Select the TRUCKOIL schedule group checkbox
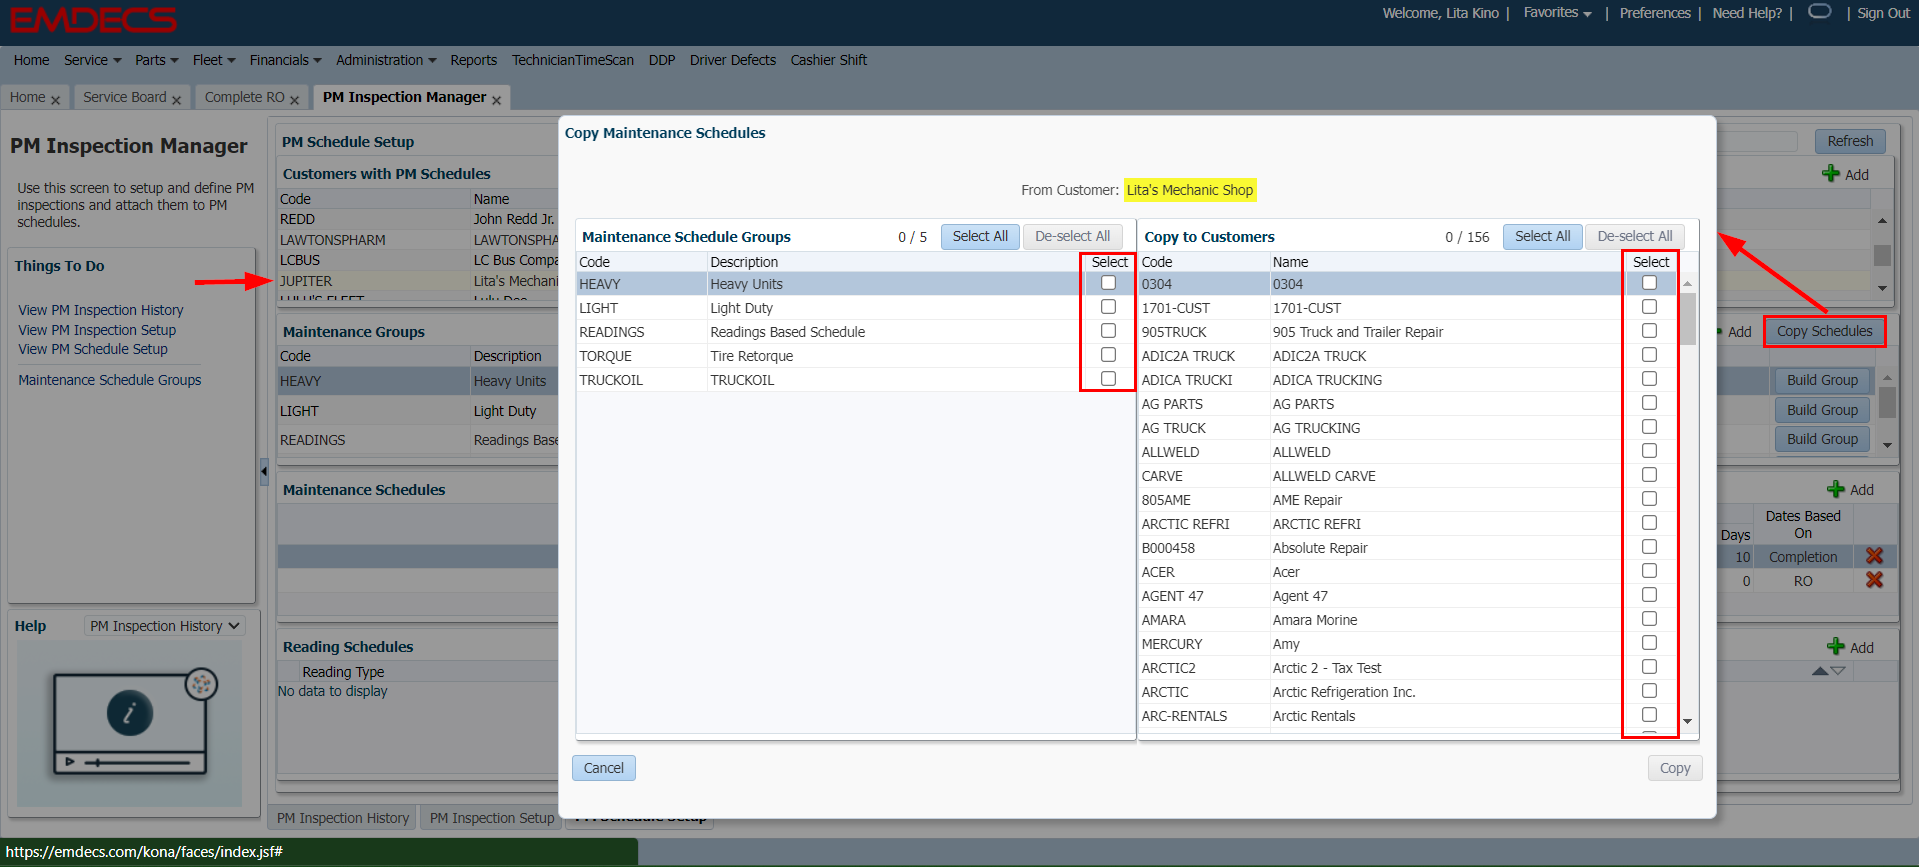 [x=1108, y=379]
